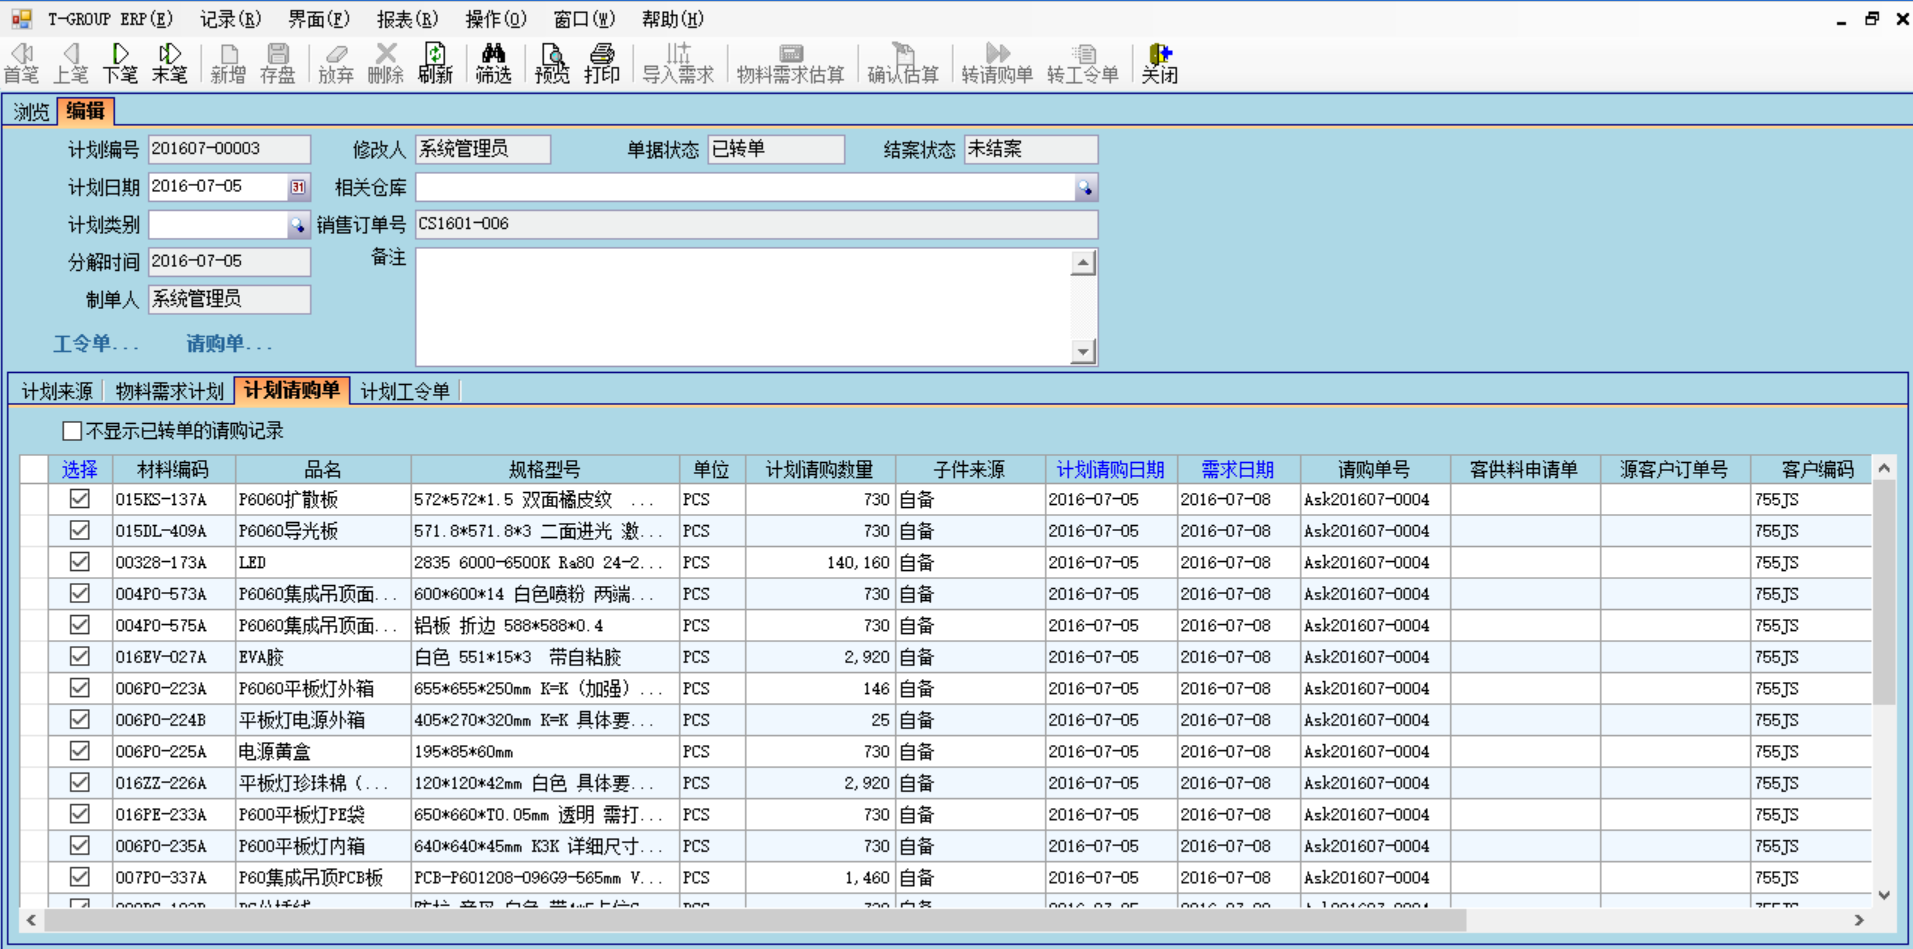This screenshot has height=949, width=1913.
Task: Click the 选择 column header
Action: (x=79, y=469)
